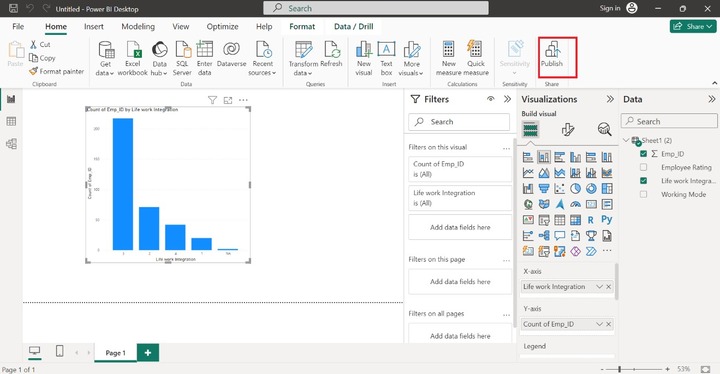Enter Focus mode on the chart
This screenshot has width=720, height=374.
tap(228, 100)
